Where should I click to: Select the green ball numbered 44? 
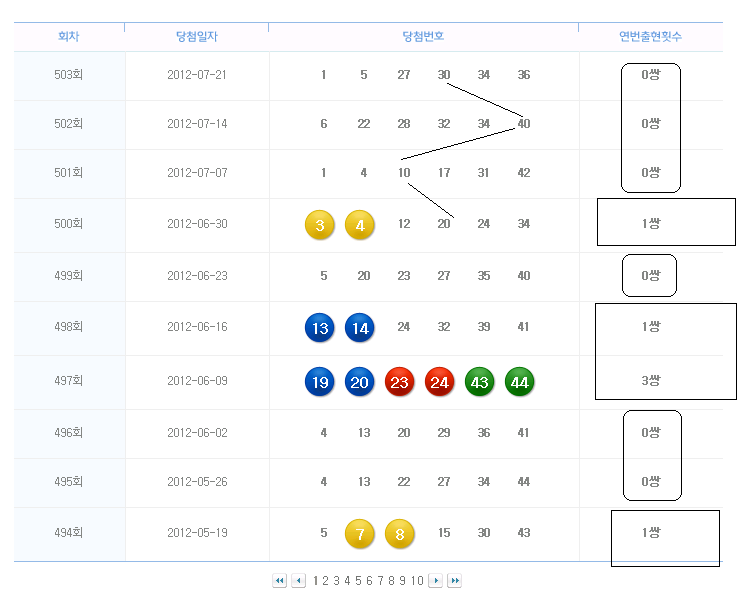[x=520, y=382]
